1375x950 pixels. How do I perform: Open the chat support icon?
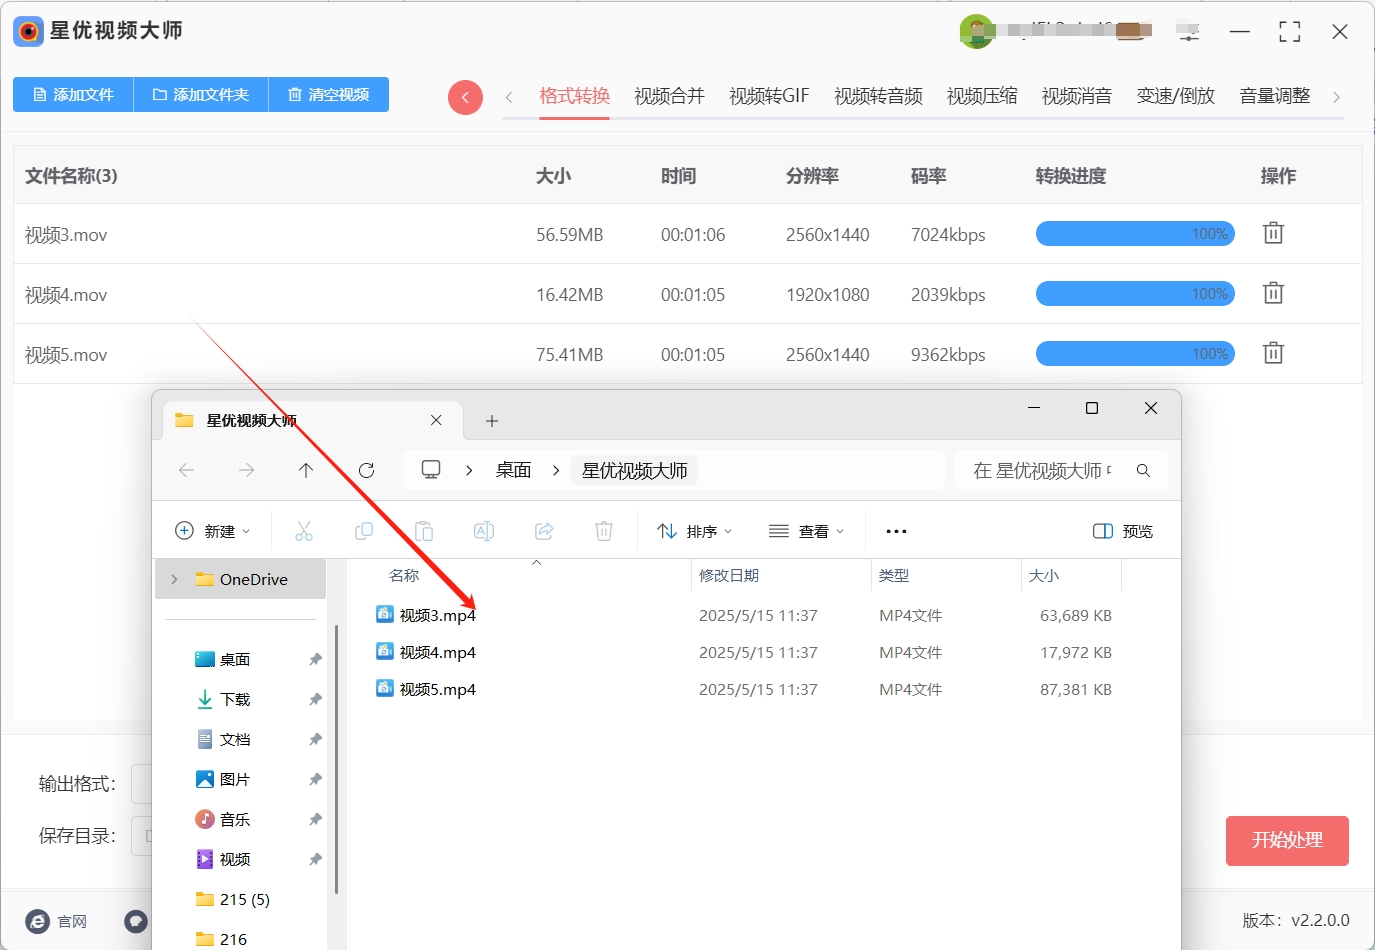[x=136, y=922]
